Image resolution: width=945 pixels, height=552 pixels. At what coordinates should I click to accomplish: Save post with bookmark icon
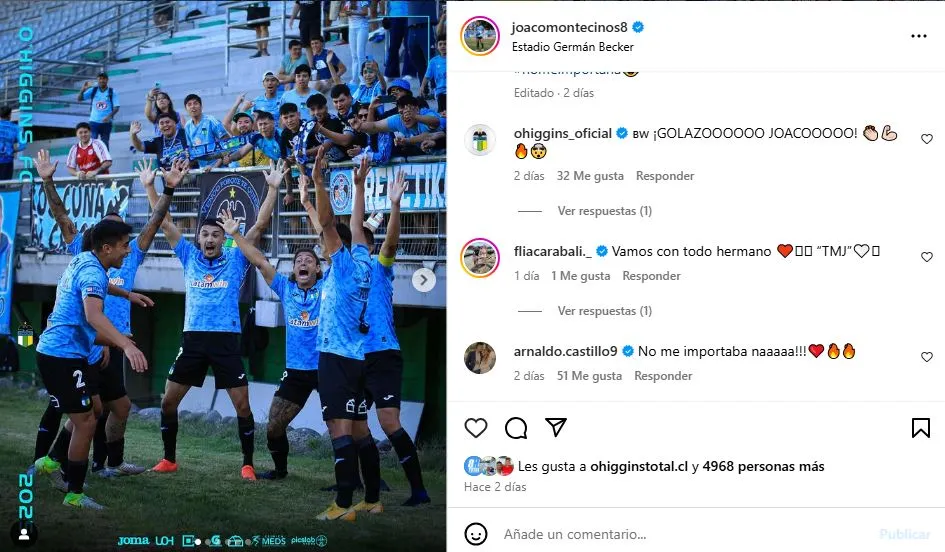point(920,428)
